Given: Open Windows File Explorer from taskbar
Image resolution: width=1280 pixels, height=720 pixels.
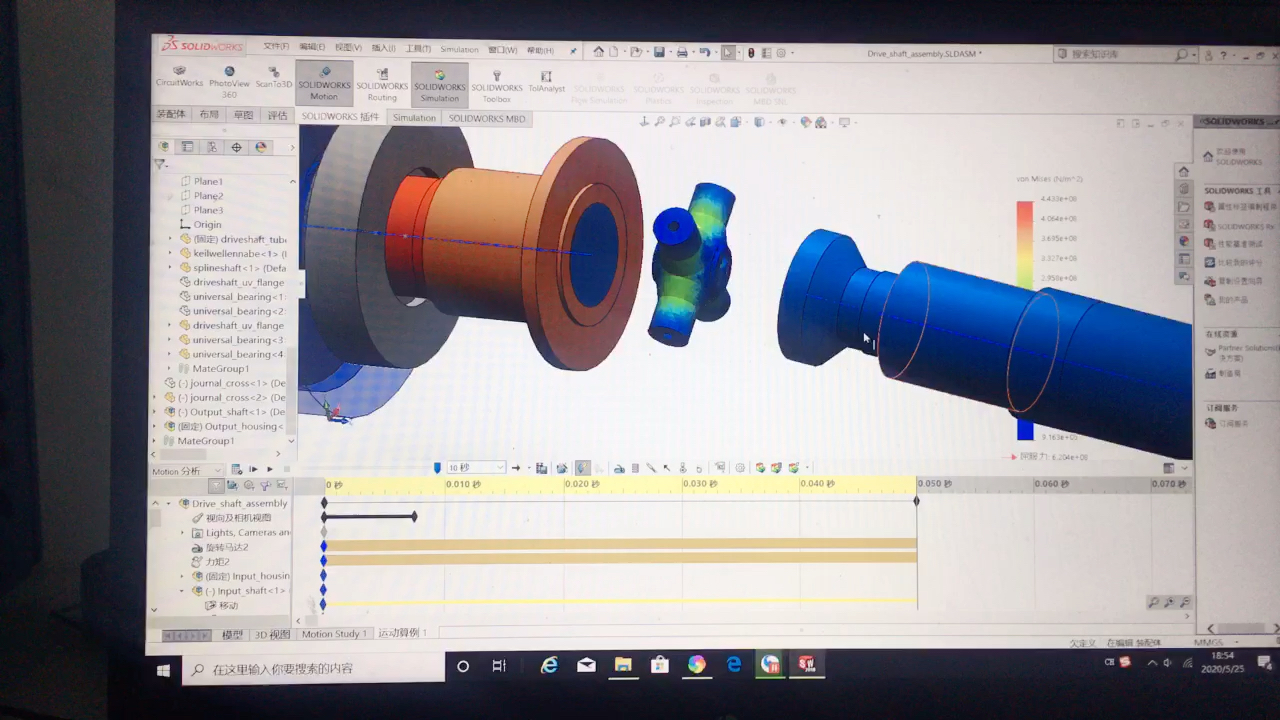Looking at the screenshot, I should [623, 665].
